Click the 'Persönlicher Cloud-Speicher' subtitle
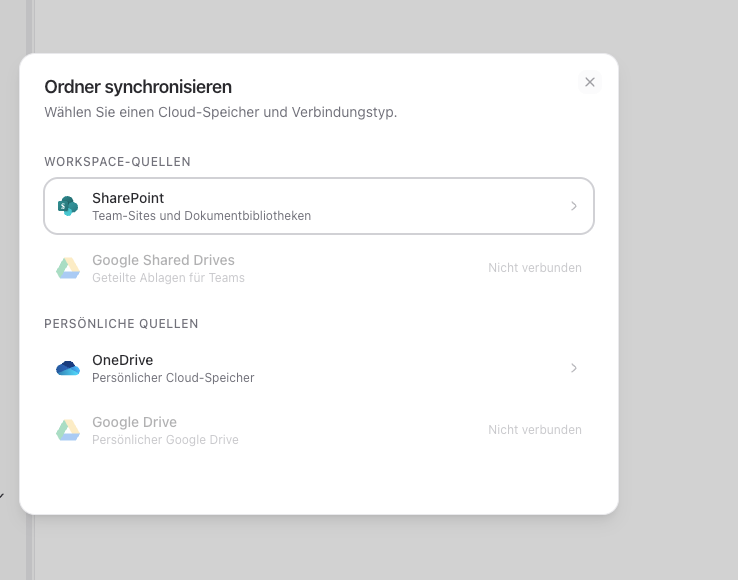 (173, 378)
